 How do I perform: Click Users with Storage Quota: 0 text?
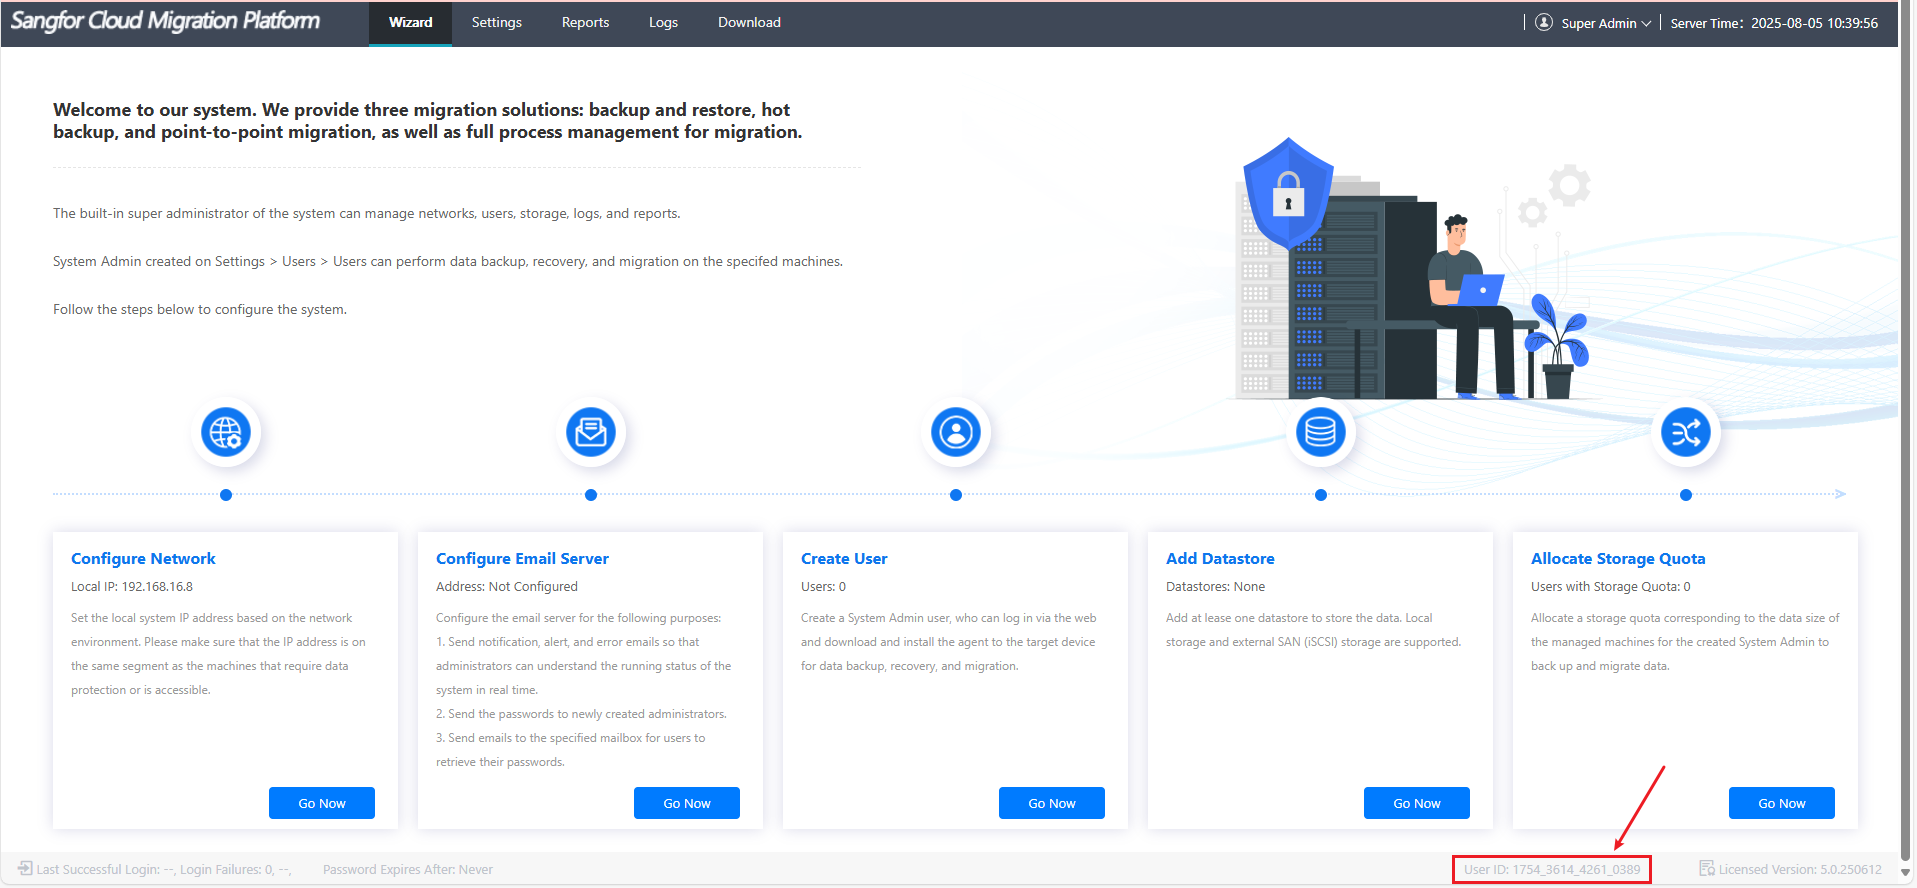(x=1611, y=586)
